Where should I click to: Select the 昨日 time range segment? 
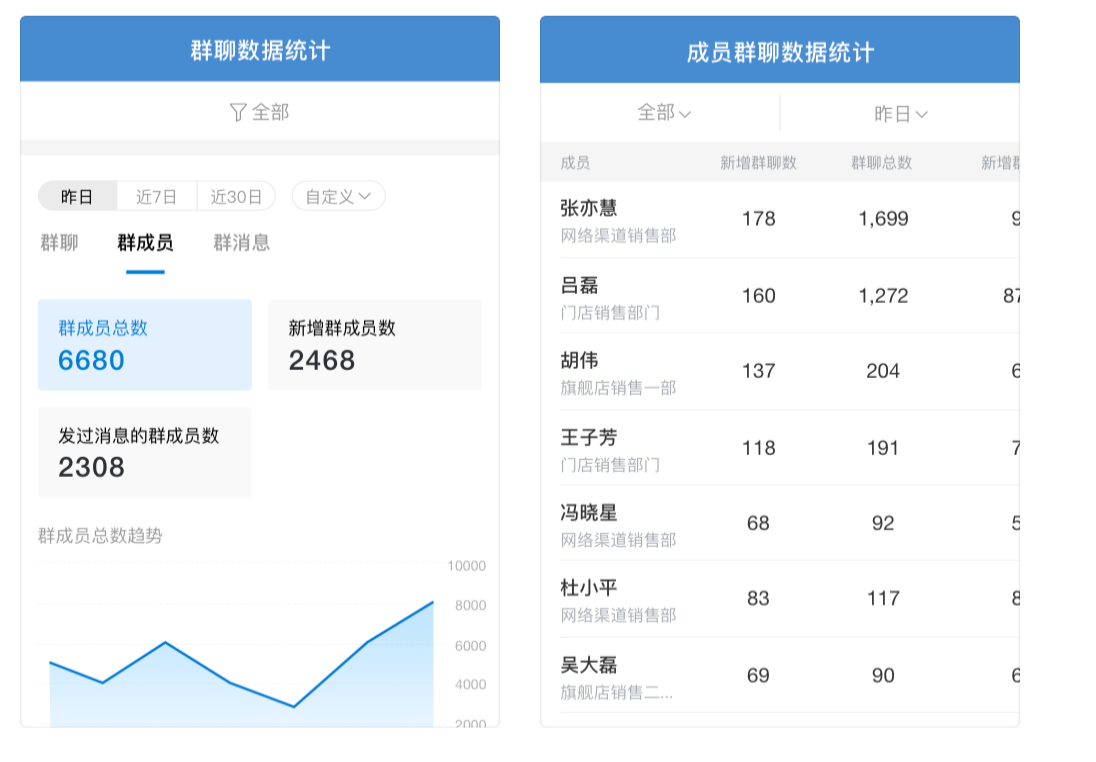(x=78, y=196)
